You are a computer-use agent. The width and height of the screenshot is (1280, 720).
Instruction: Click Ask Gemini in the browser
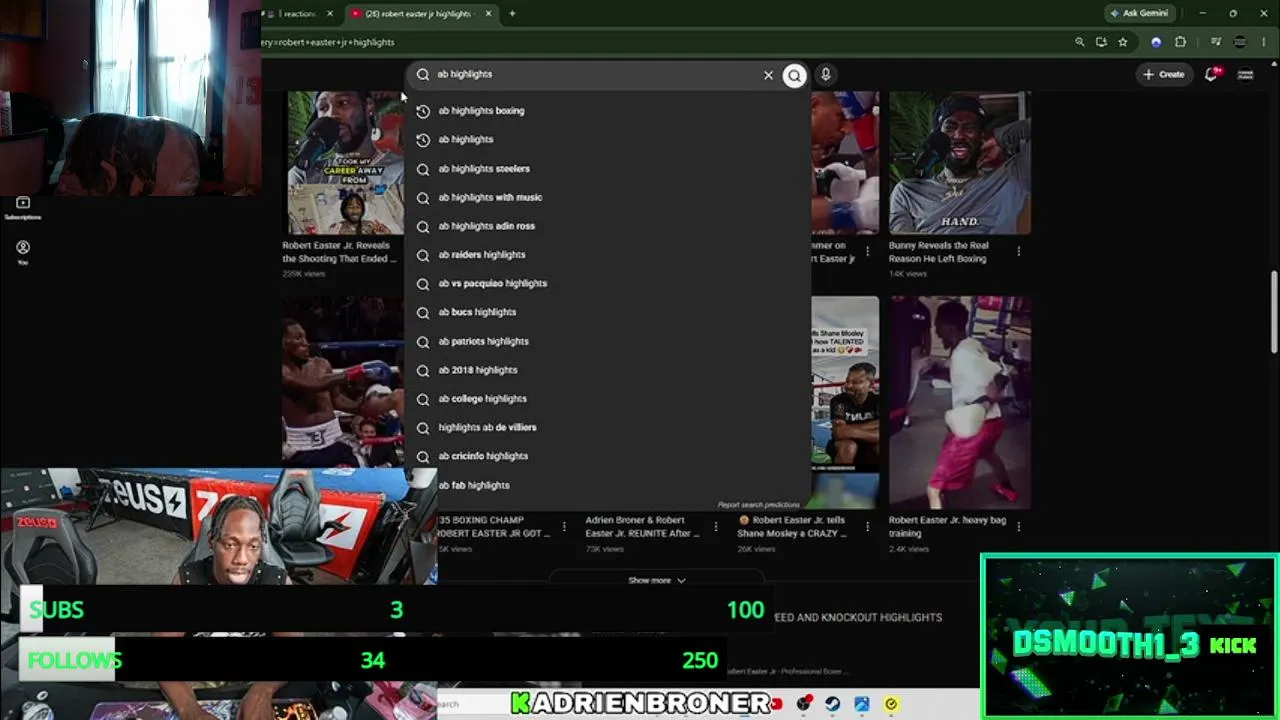pos(1138,13)
